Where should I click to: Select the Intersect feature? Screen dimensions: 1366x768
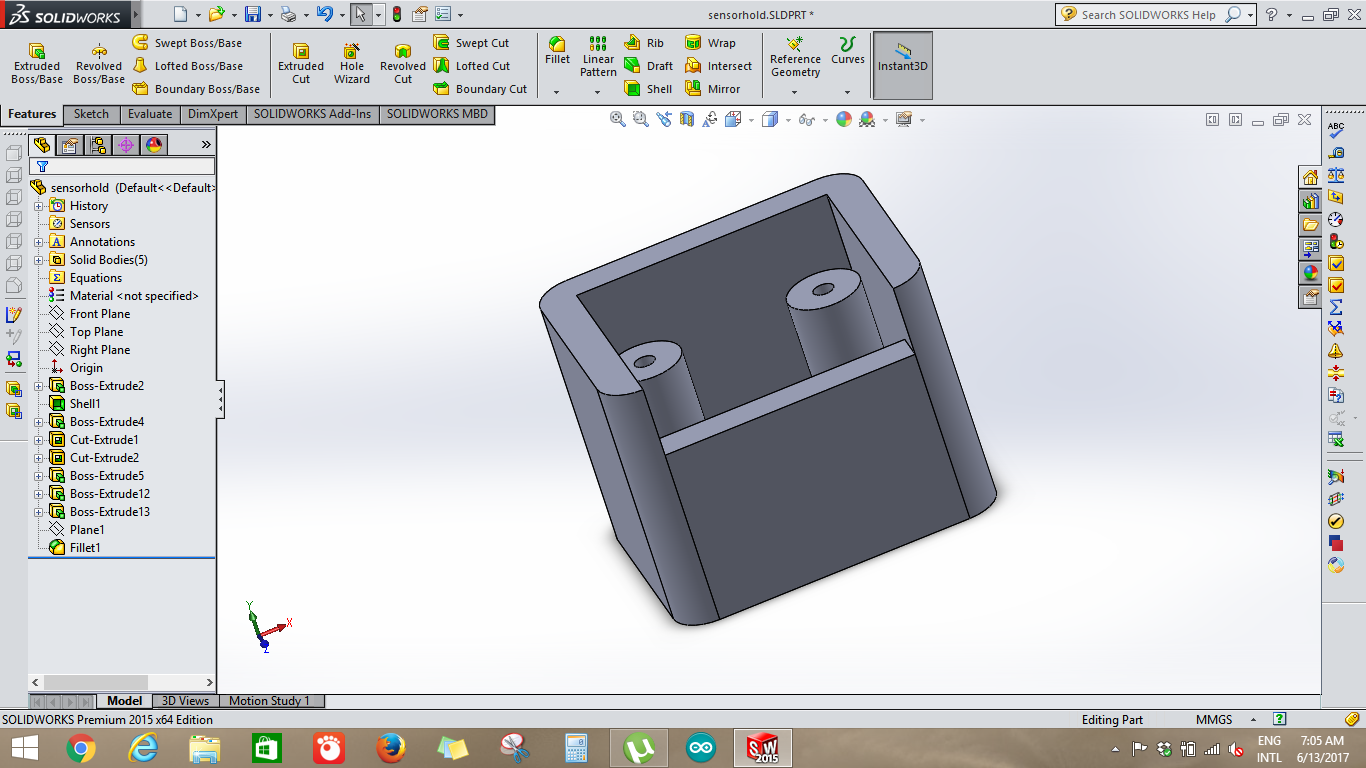tap(718, 66)
